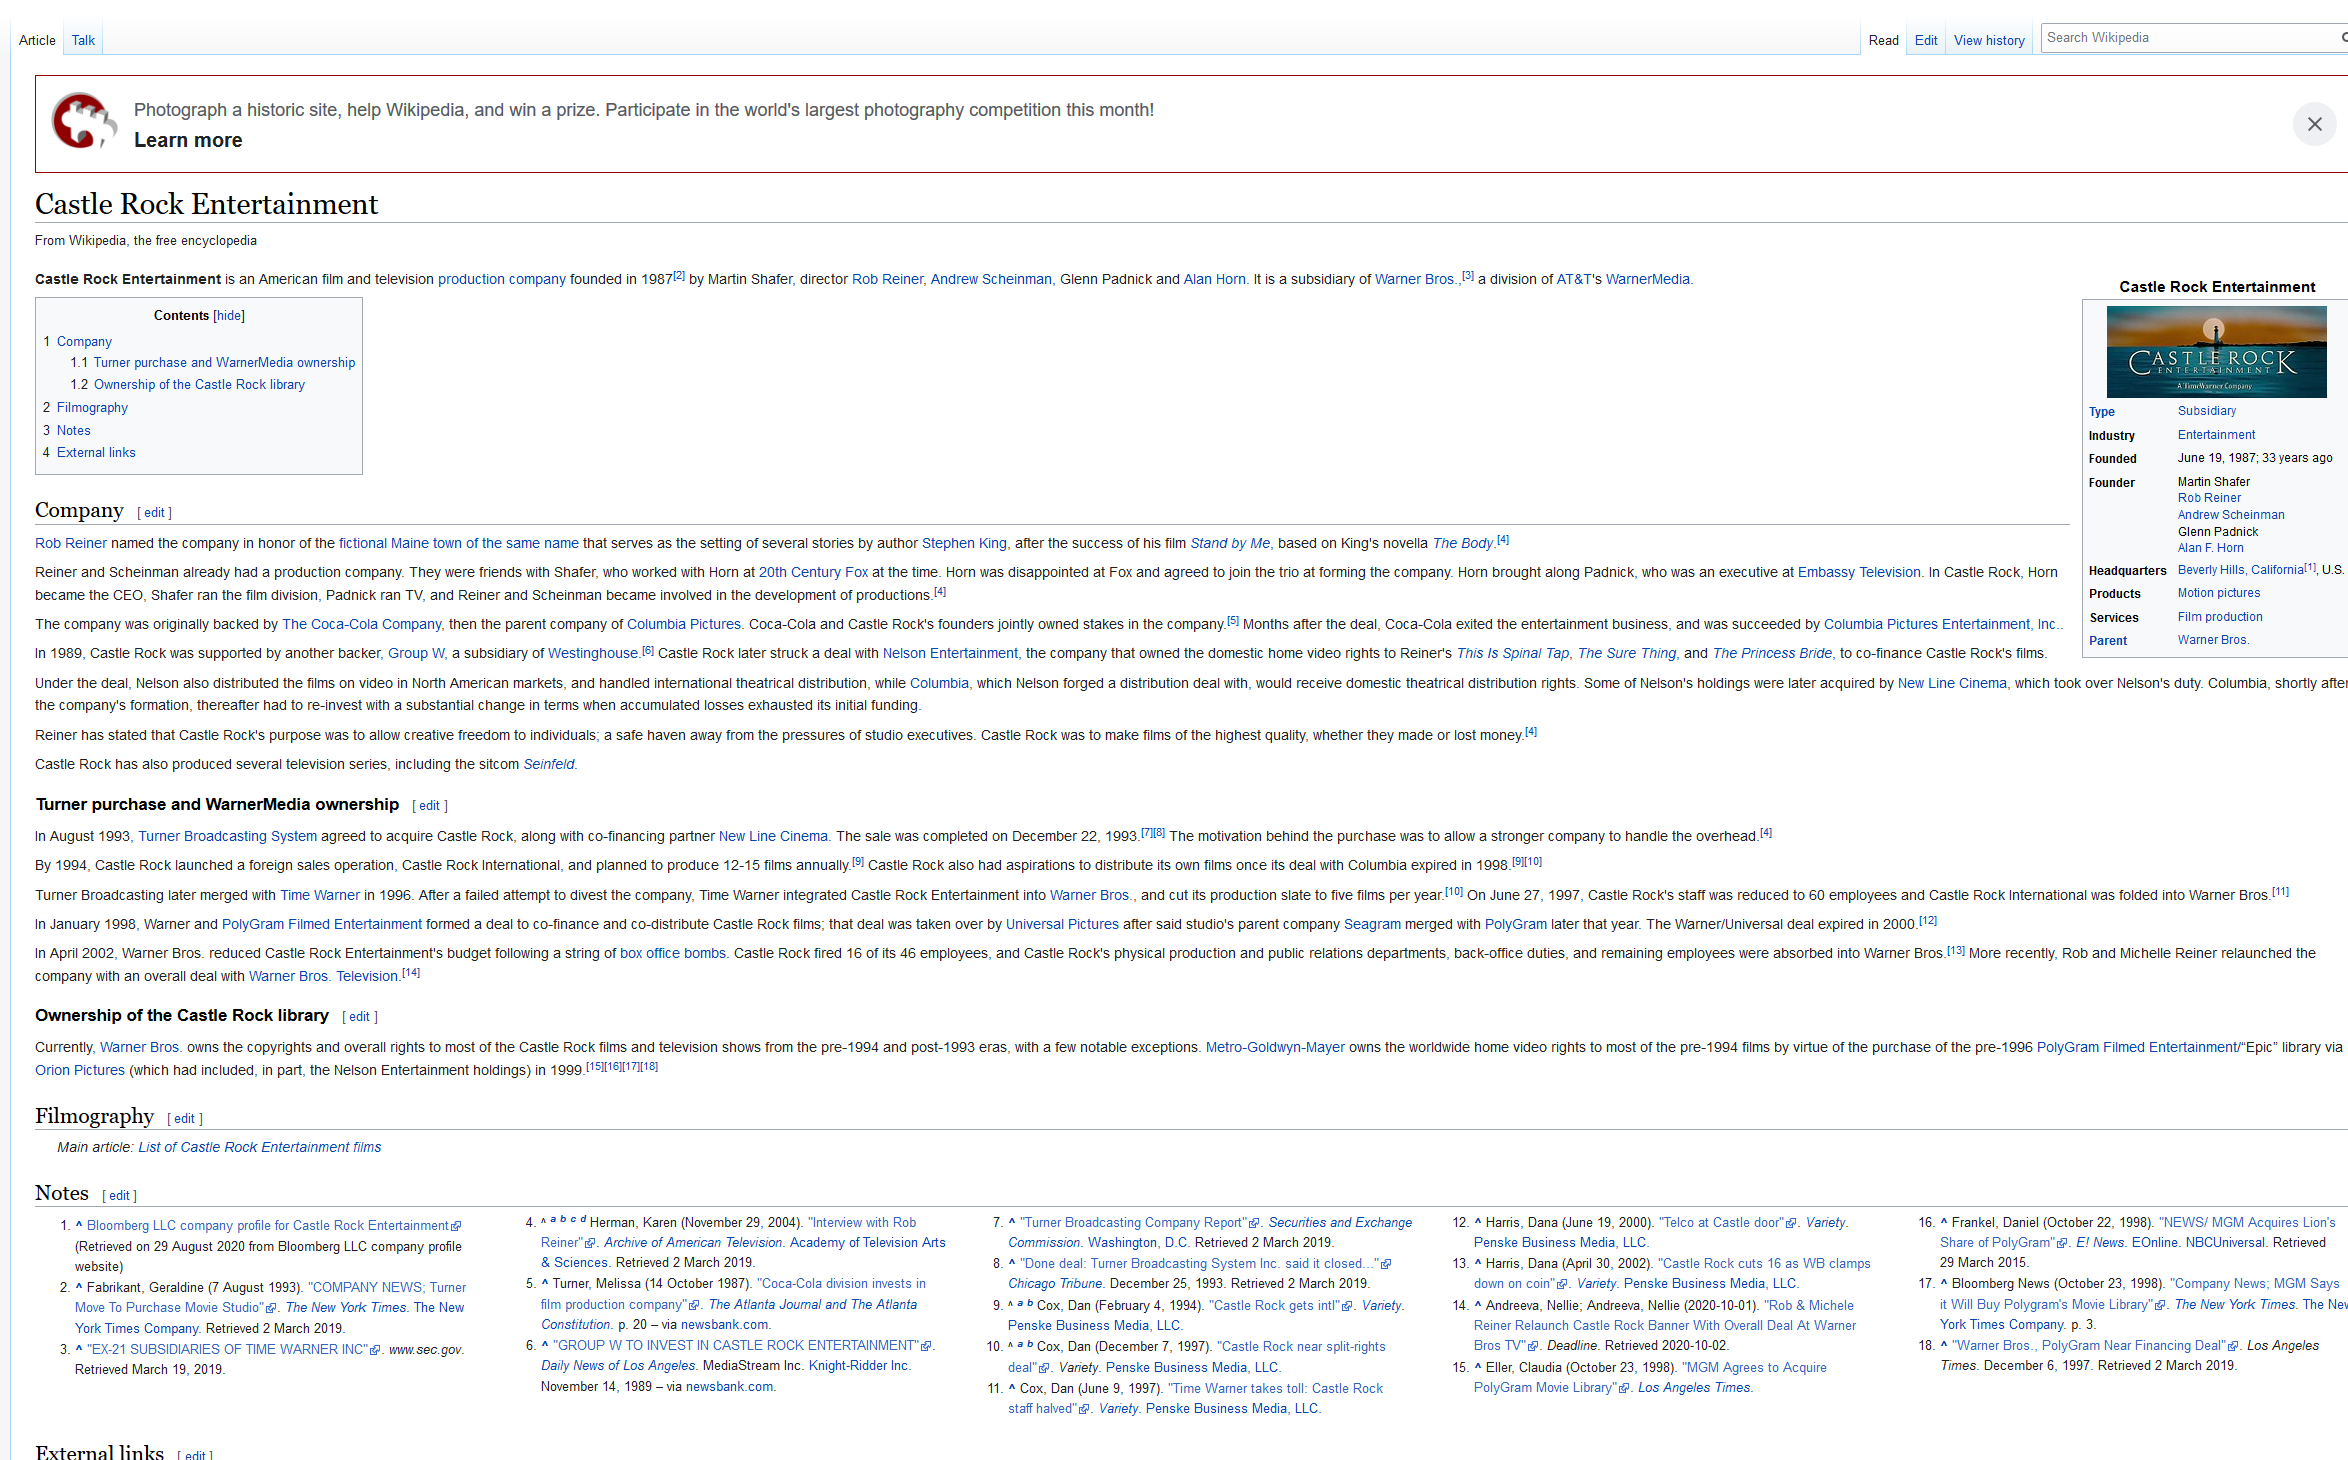Open the Orion Pictures link
The width and height of the screenshot is (2348, 1460).
[x=80, y=1071]
